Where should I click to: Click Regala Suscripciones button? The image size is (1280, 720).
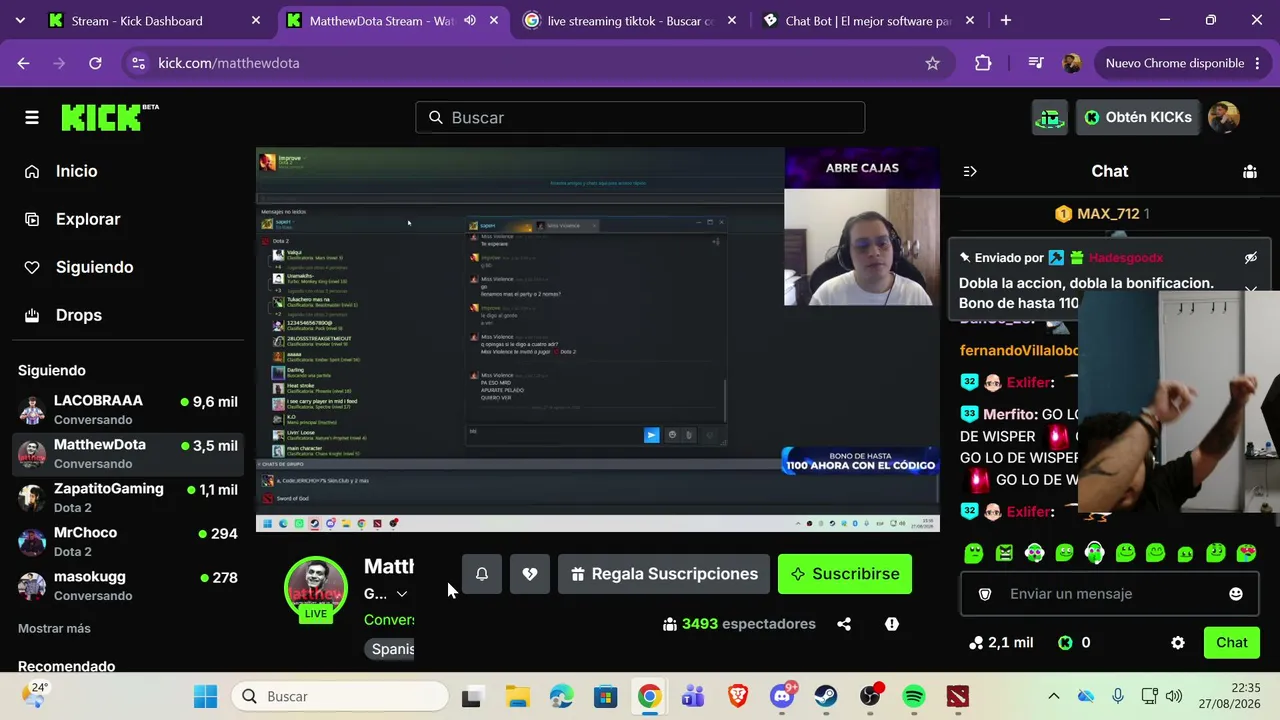point(664,574)
